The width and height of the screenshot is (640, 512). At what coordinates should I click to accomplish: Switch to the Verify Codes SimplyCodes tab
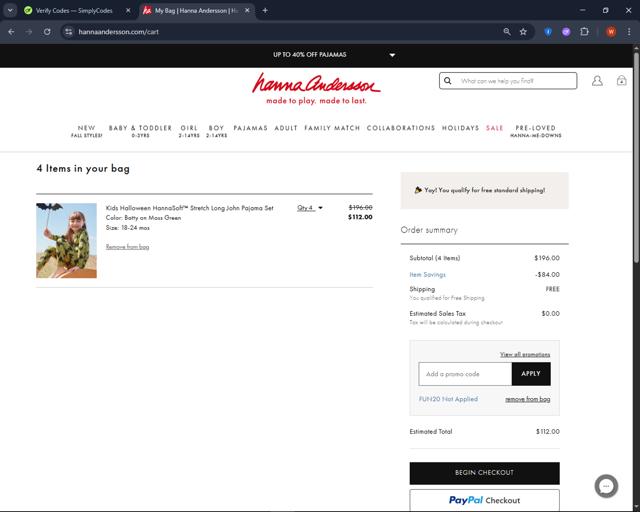click(74, 11)
